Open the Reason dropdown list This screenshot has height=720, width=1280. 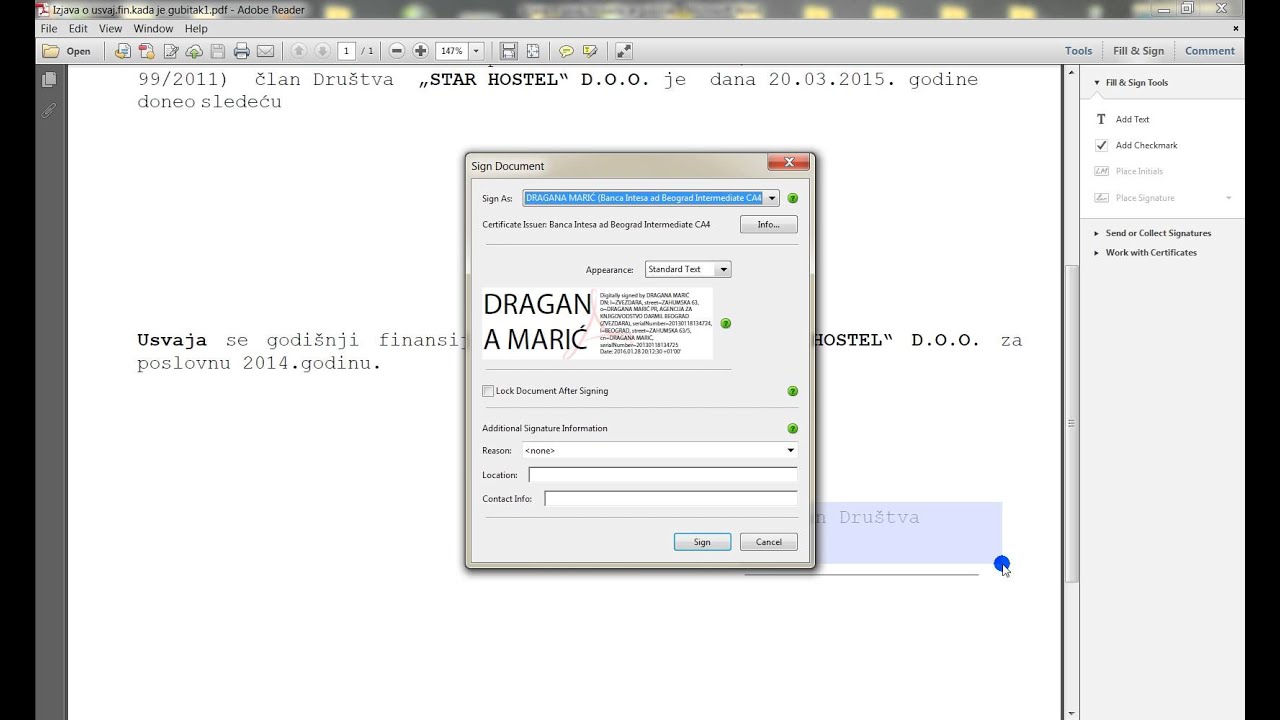coord(791,450)
